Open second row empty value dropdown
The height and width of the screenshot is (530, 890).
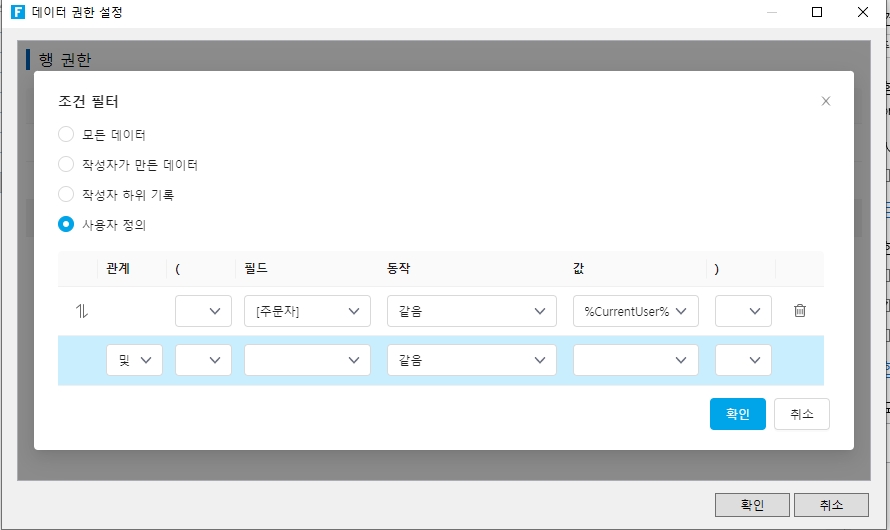pyautogui.click(x=635, y=360)
